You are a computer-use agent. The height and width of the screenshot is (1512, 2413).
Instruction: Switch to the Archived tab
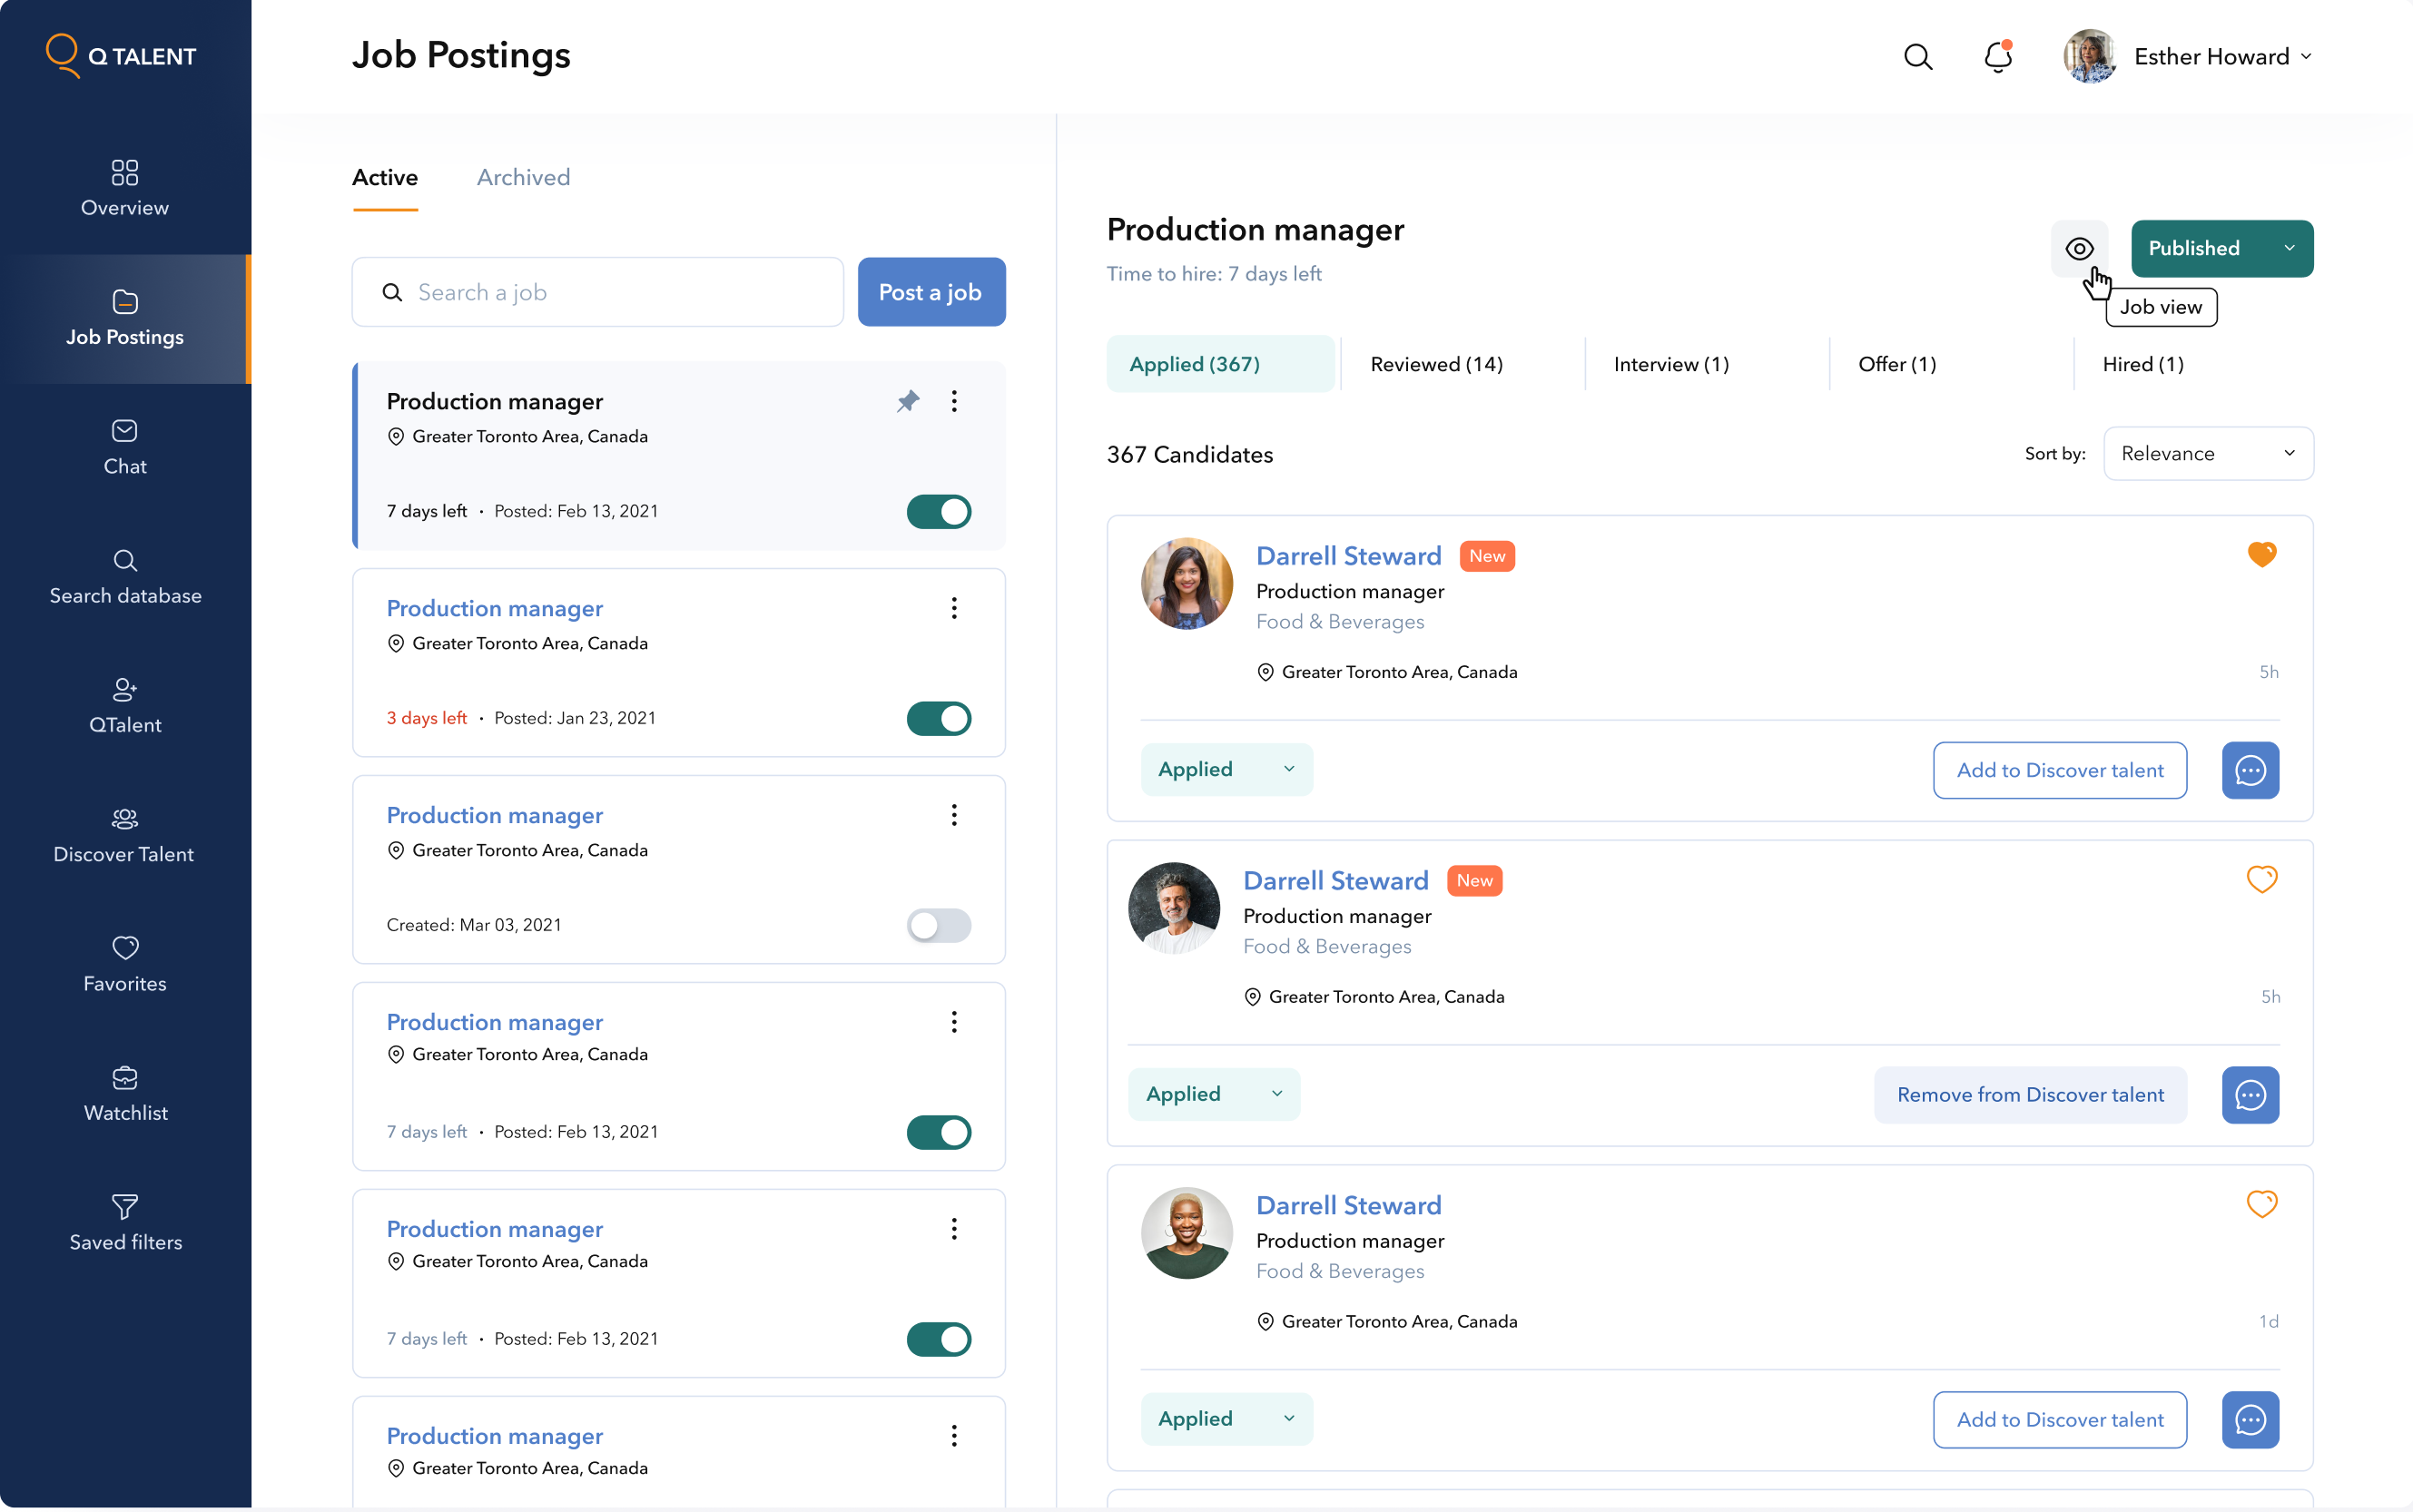(523, 177)
